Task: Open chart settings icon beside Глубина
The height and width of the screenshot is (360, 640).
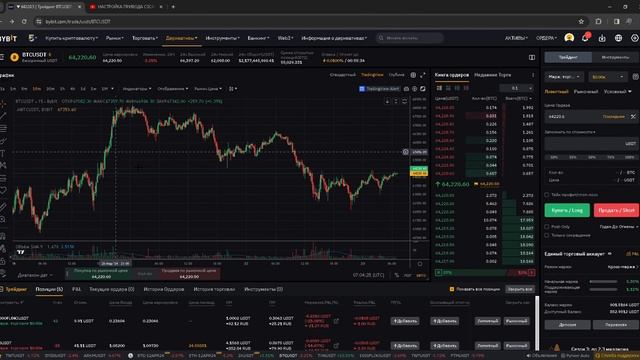Action: coord(413,75)
